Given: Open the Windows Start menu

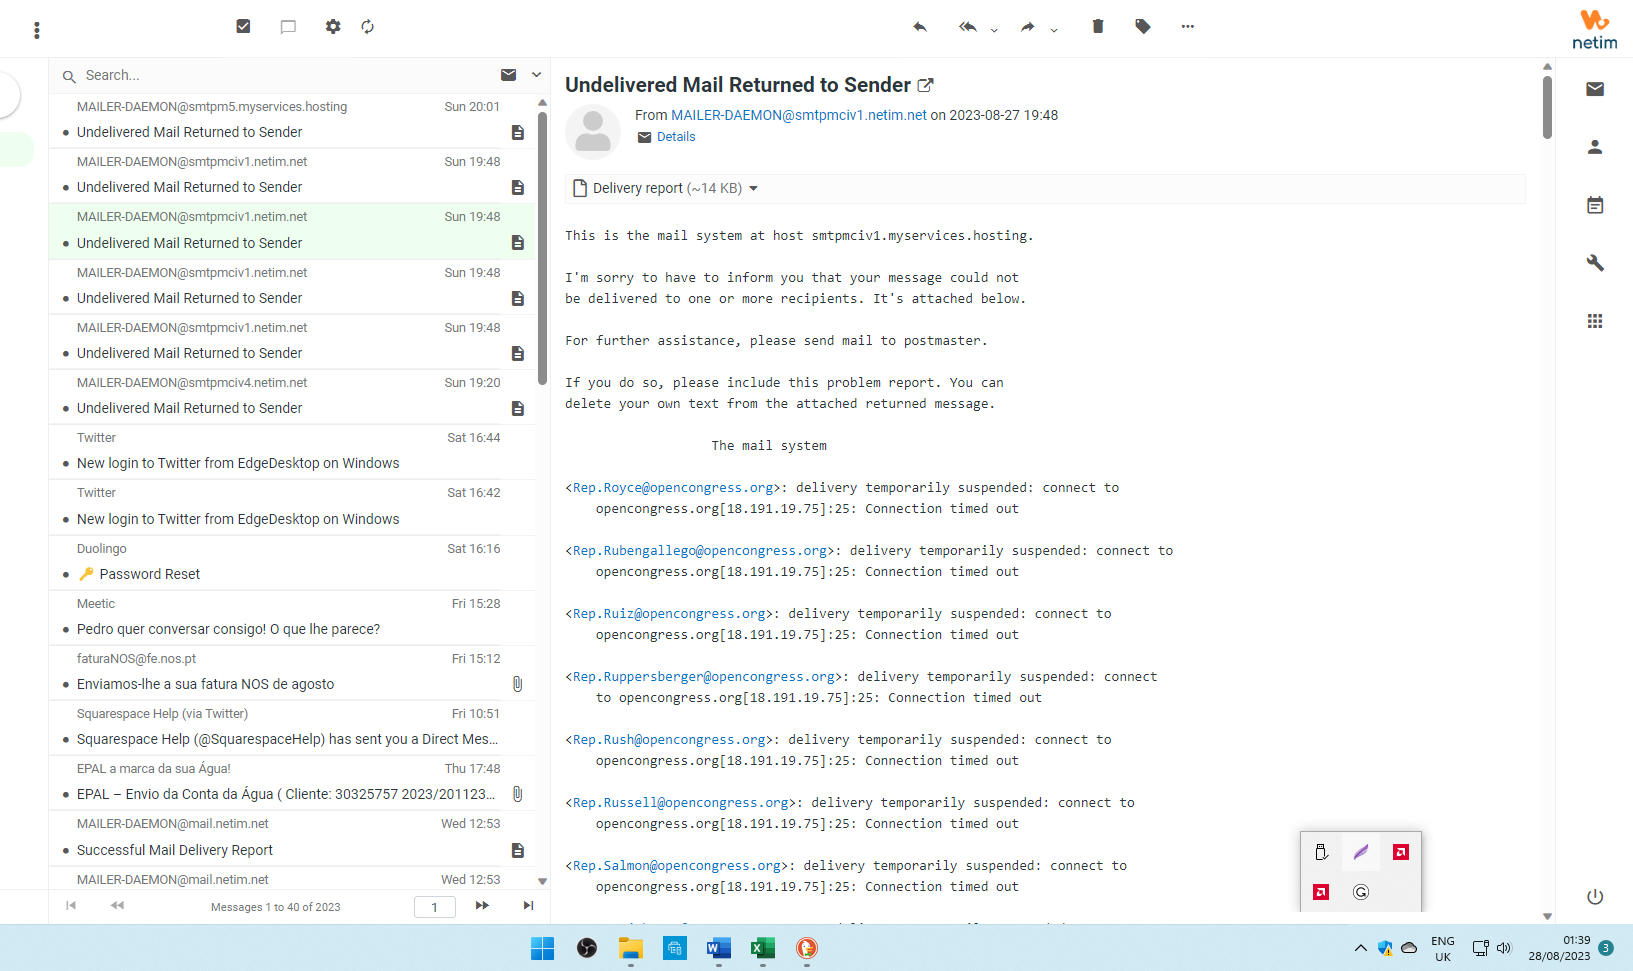Looking at the screenshot, I should coord(543,948).
